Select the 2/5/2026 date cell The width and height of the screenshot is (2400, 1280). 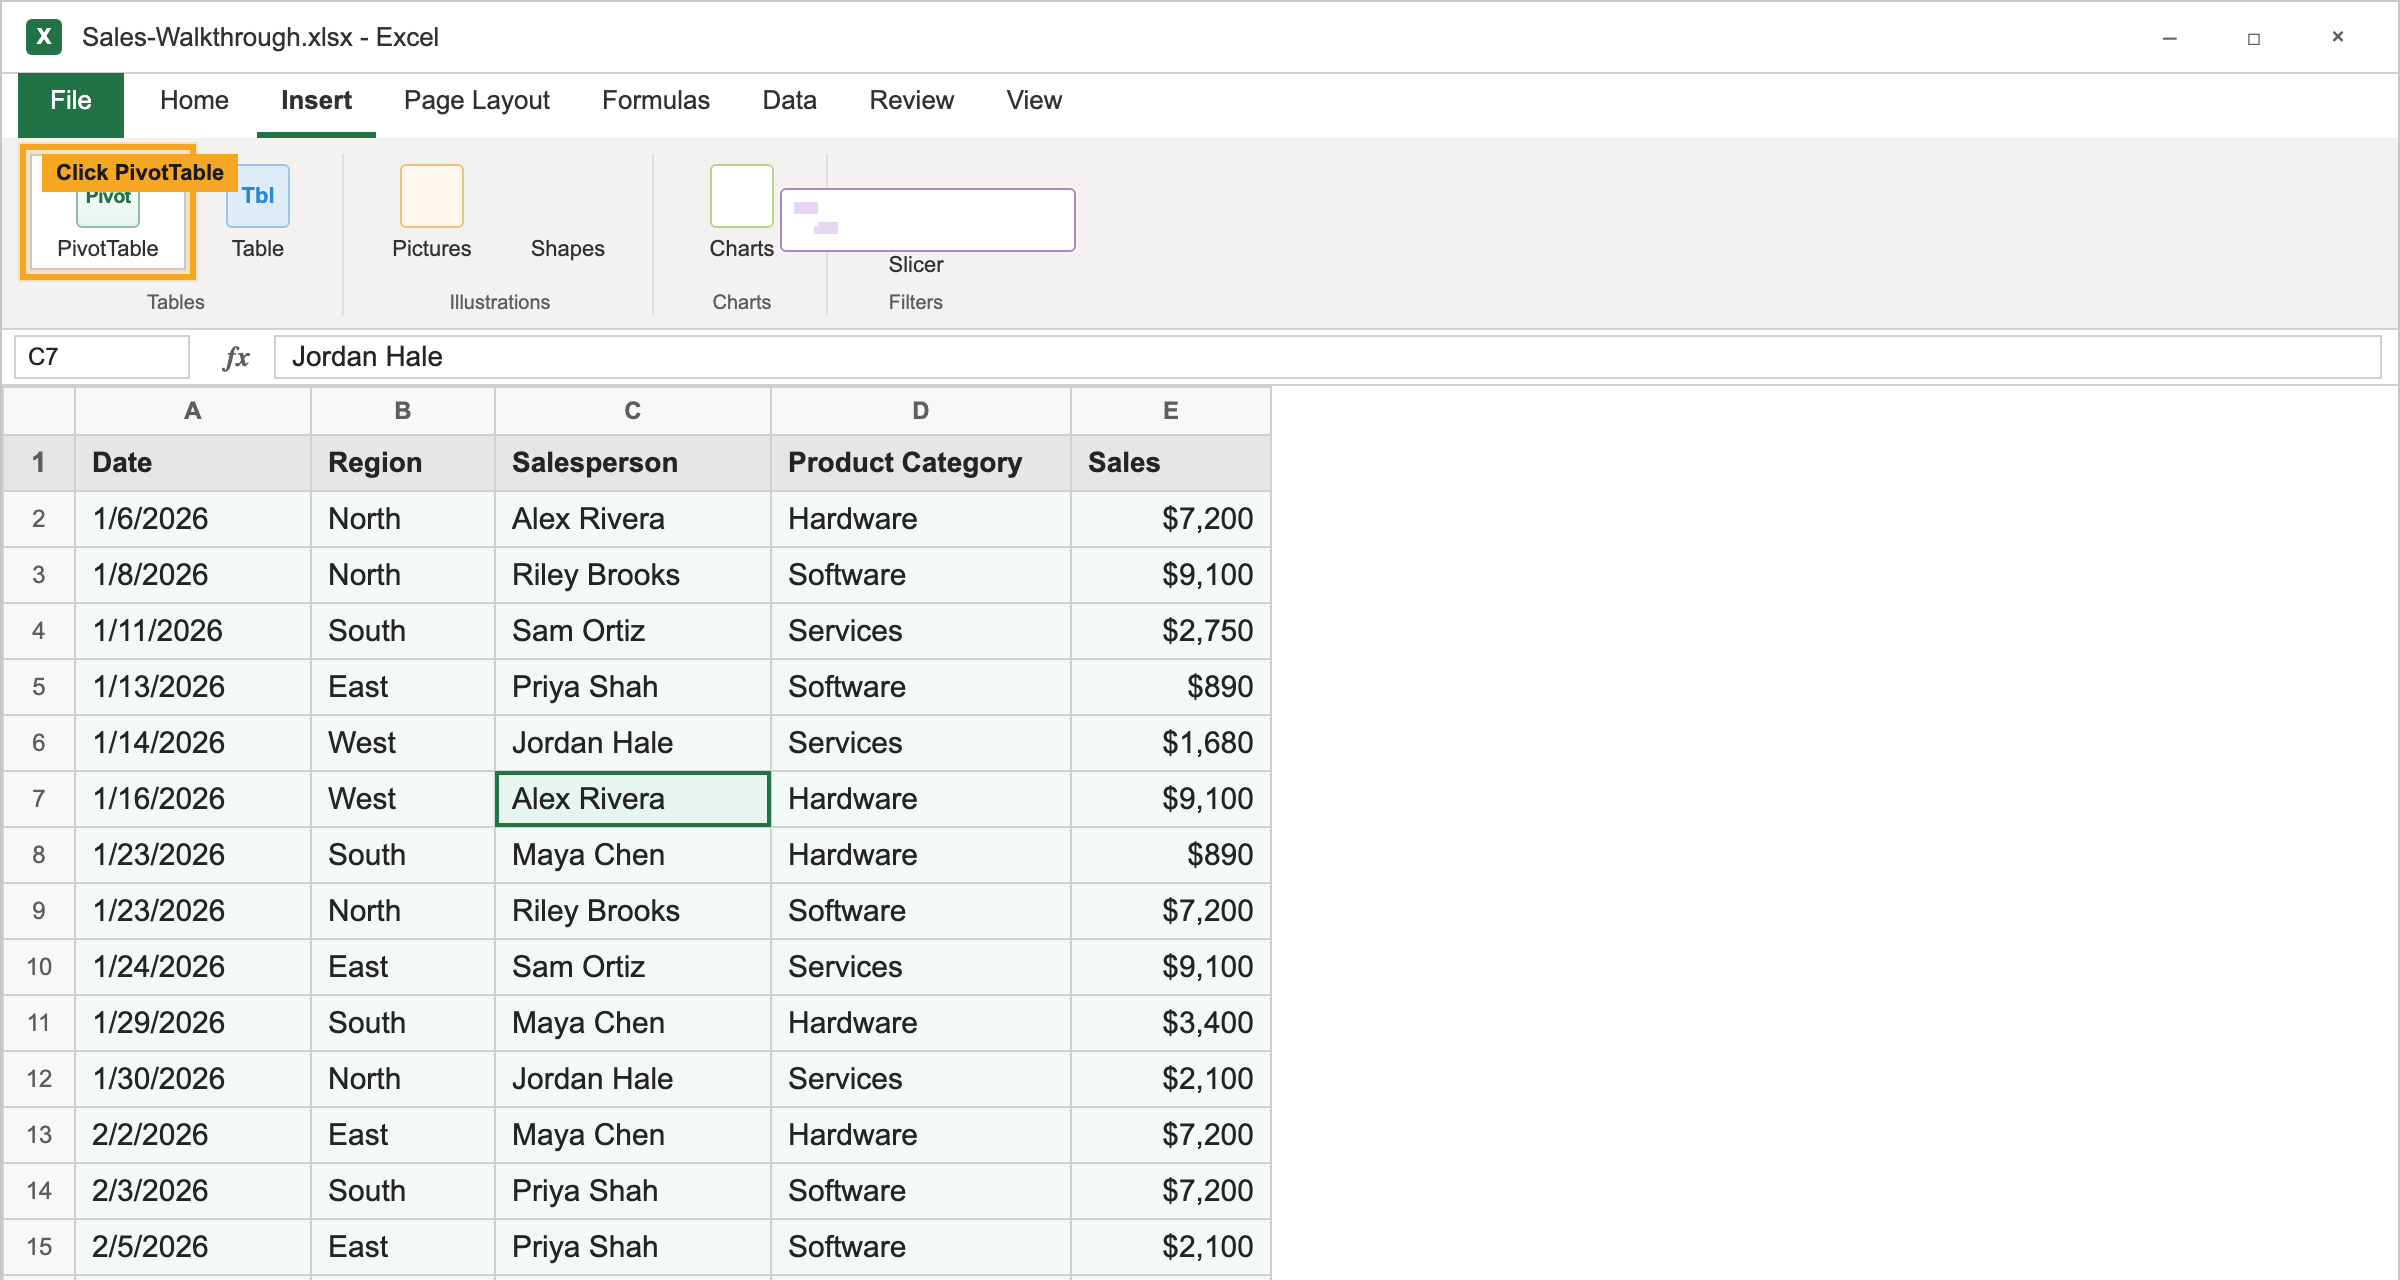tap(193, 1247)
